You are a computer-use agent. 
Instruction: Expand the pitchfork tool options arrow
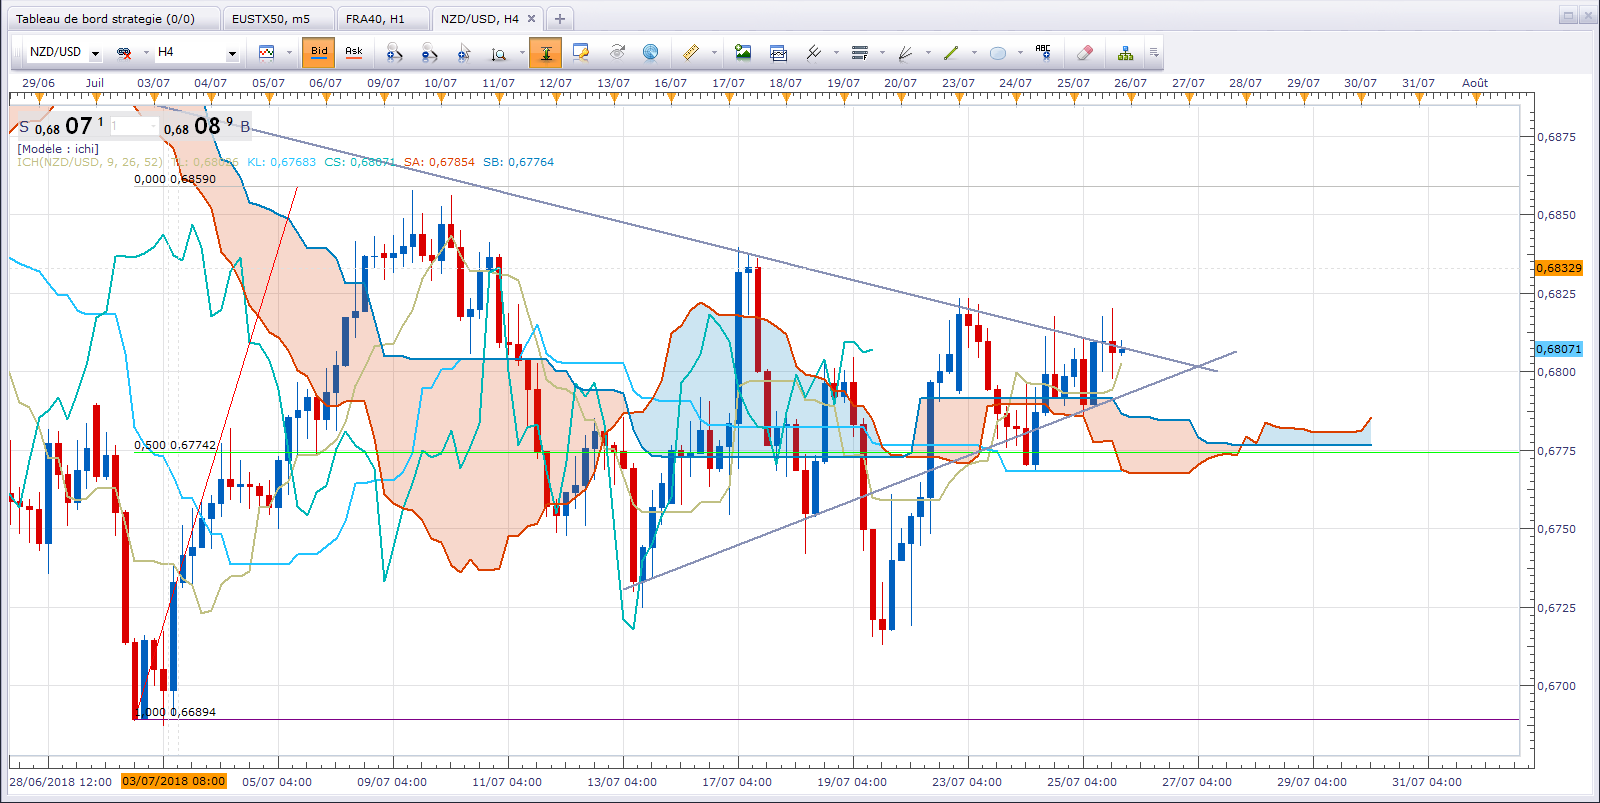(836, 52)
